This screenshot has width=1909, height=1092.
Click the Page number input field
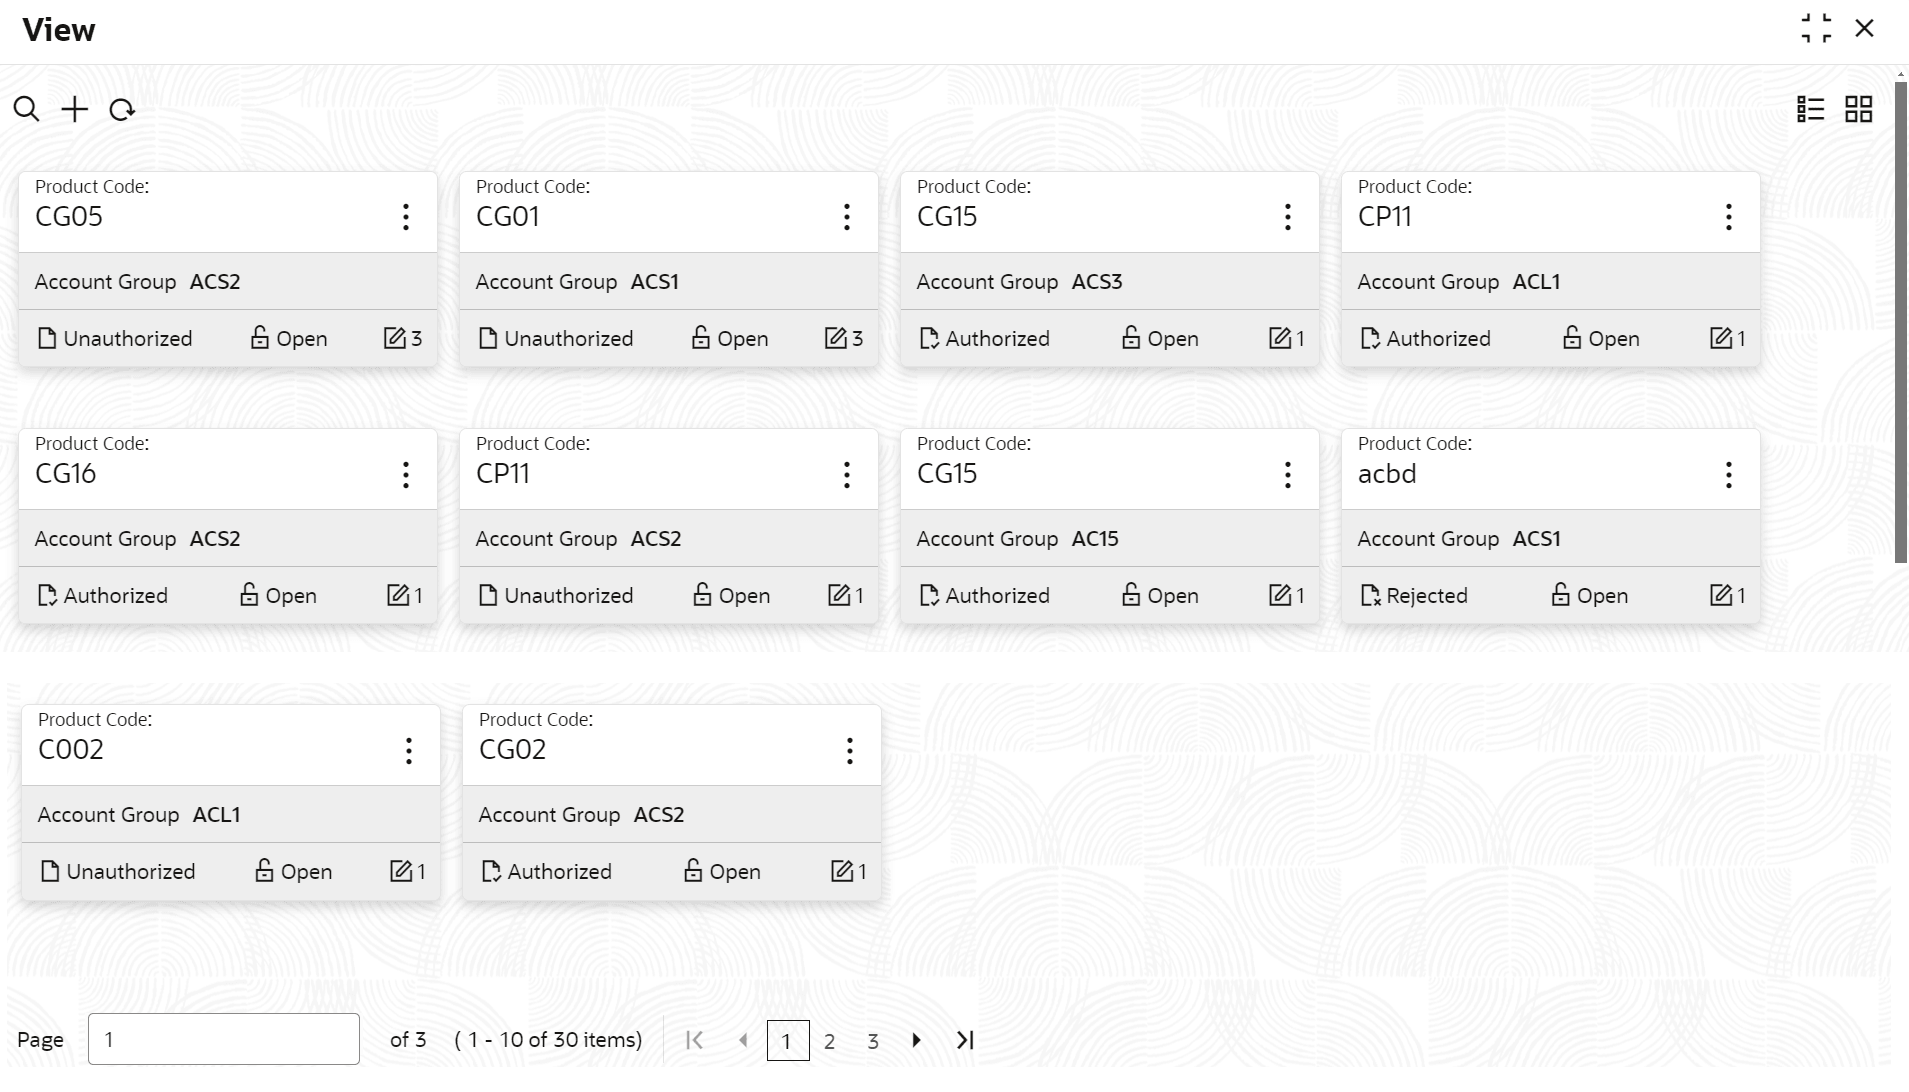pos(223,1039)
